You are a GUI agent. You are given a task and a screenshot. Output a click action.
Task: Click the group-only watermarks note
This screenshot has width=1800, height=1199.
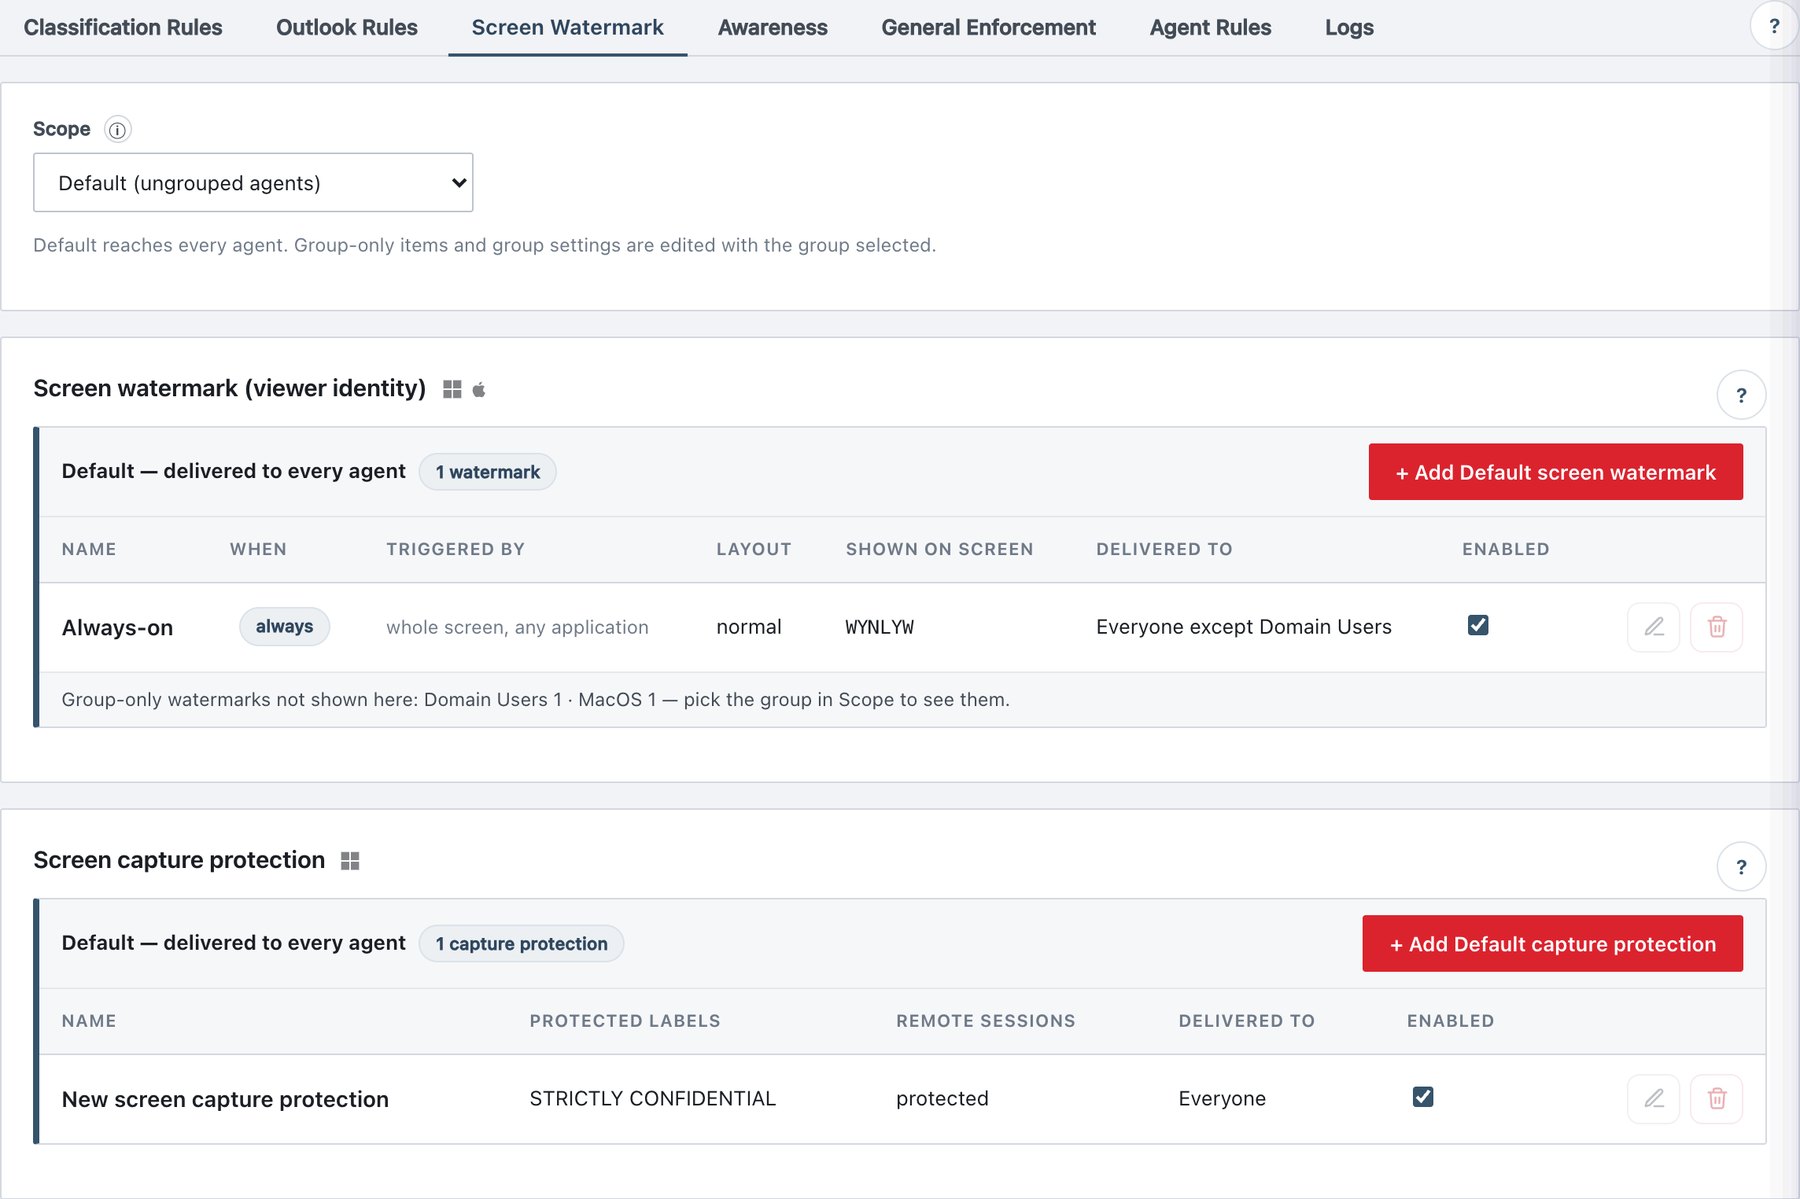(x=535, y=700)
